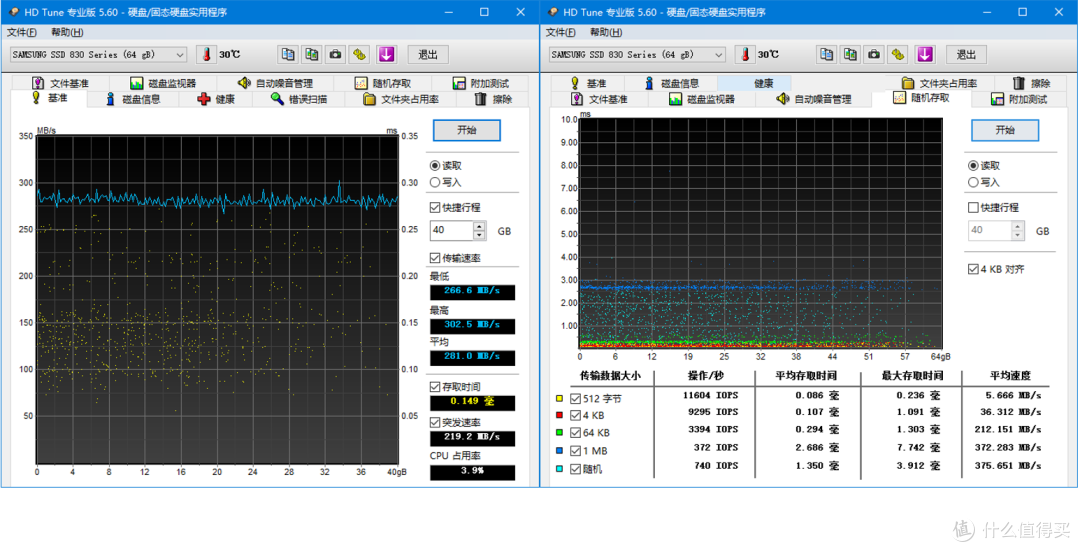Toggle the 突发速率 checkbox
Image resolution: width=1080 pixels, height=552 pixels.
pos(435,422)
